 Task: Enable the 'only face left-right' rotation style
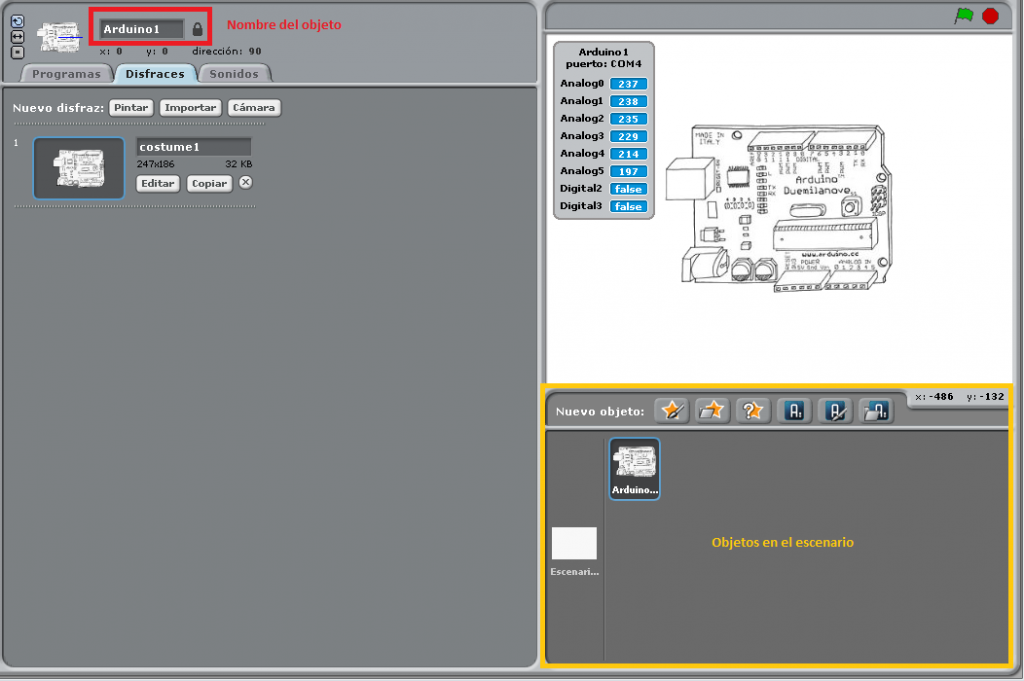[17, 36]
